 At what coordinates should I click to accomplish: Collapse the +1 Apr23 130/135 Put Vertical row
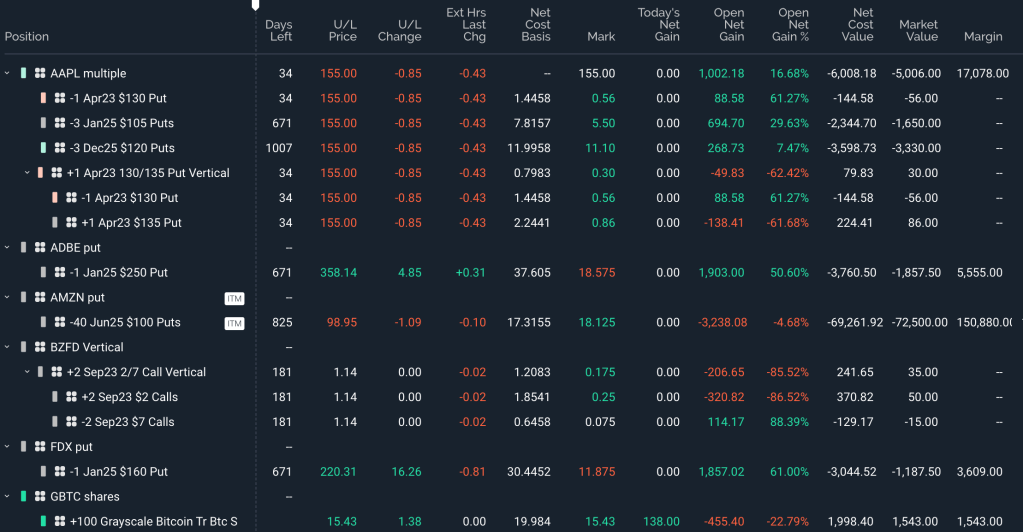[x=26, y=173]
